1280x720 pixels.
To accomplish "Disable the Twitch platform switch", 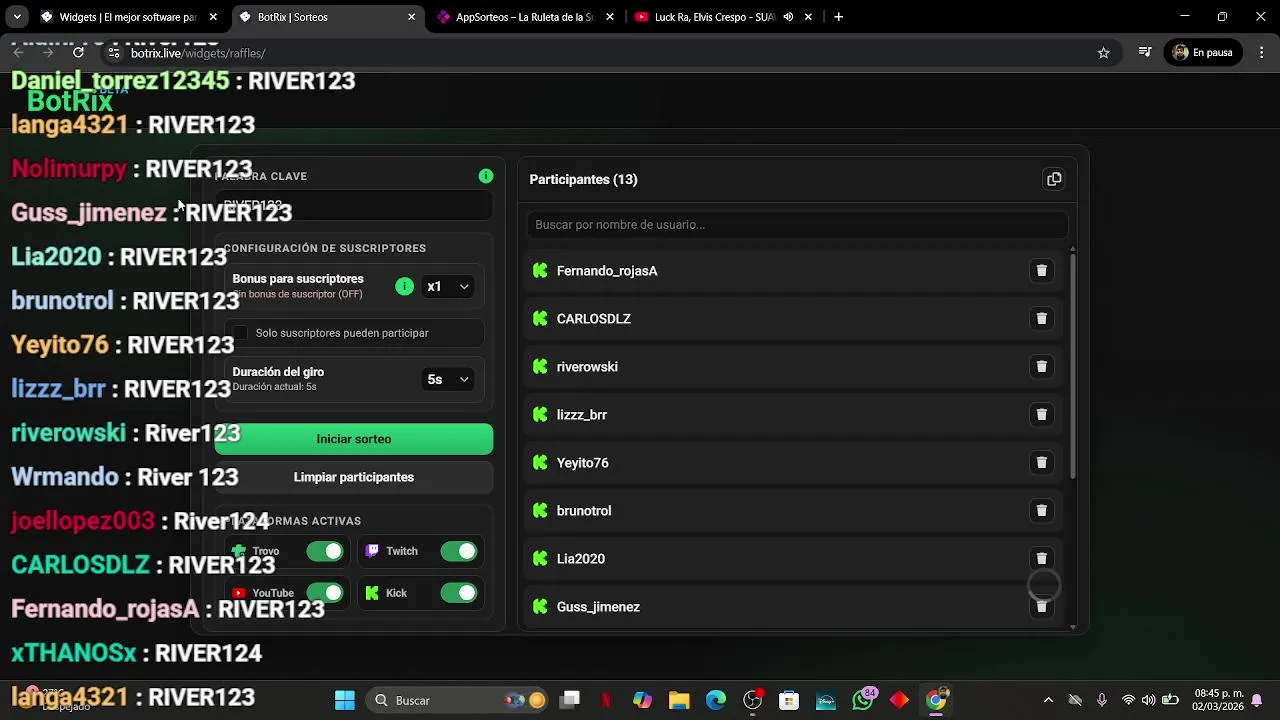I will (x=459, y=551).
